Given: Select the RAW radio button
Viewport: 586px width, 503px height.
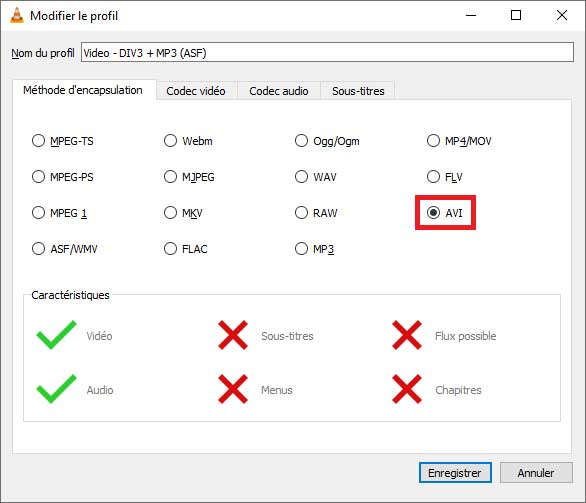Looking at the screenshot, I should tap(302, 213).
